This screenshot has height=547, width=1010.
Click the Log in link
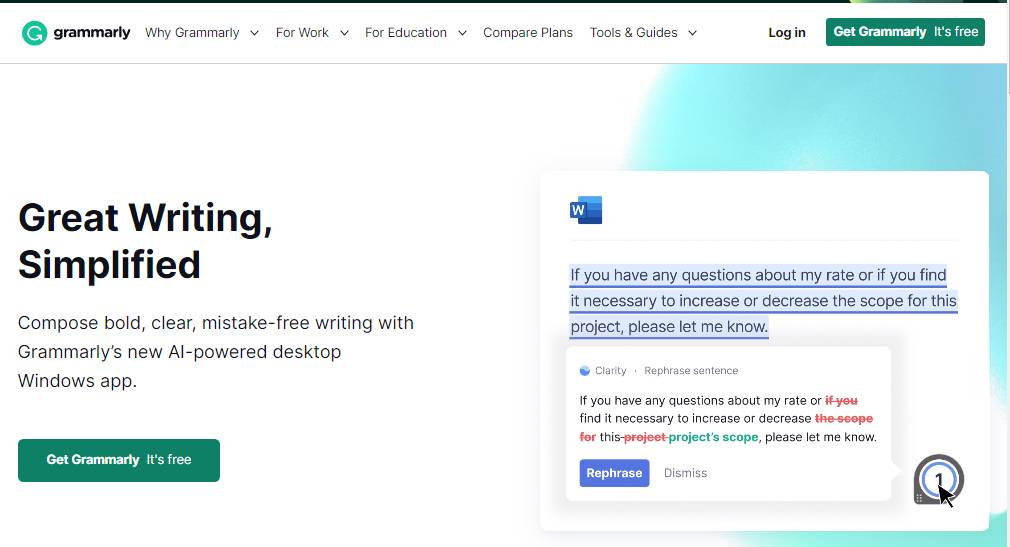pyautogui.click(x=786, y=33)
